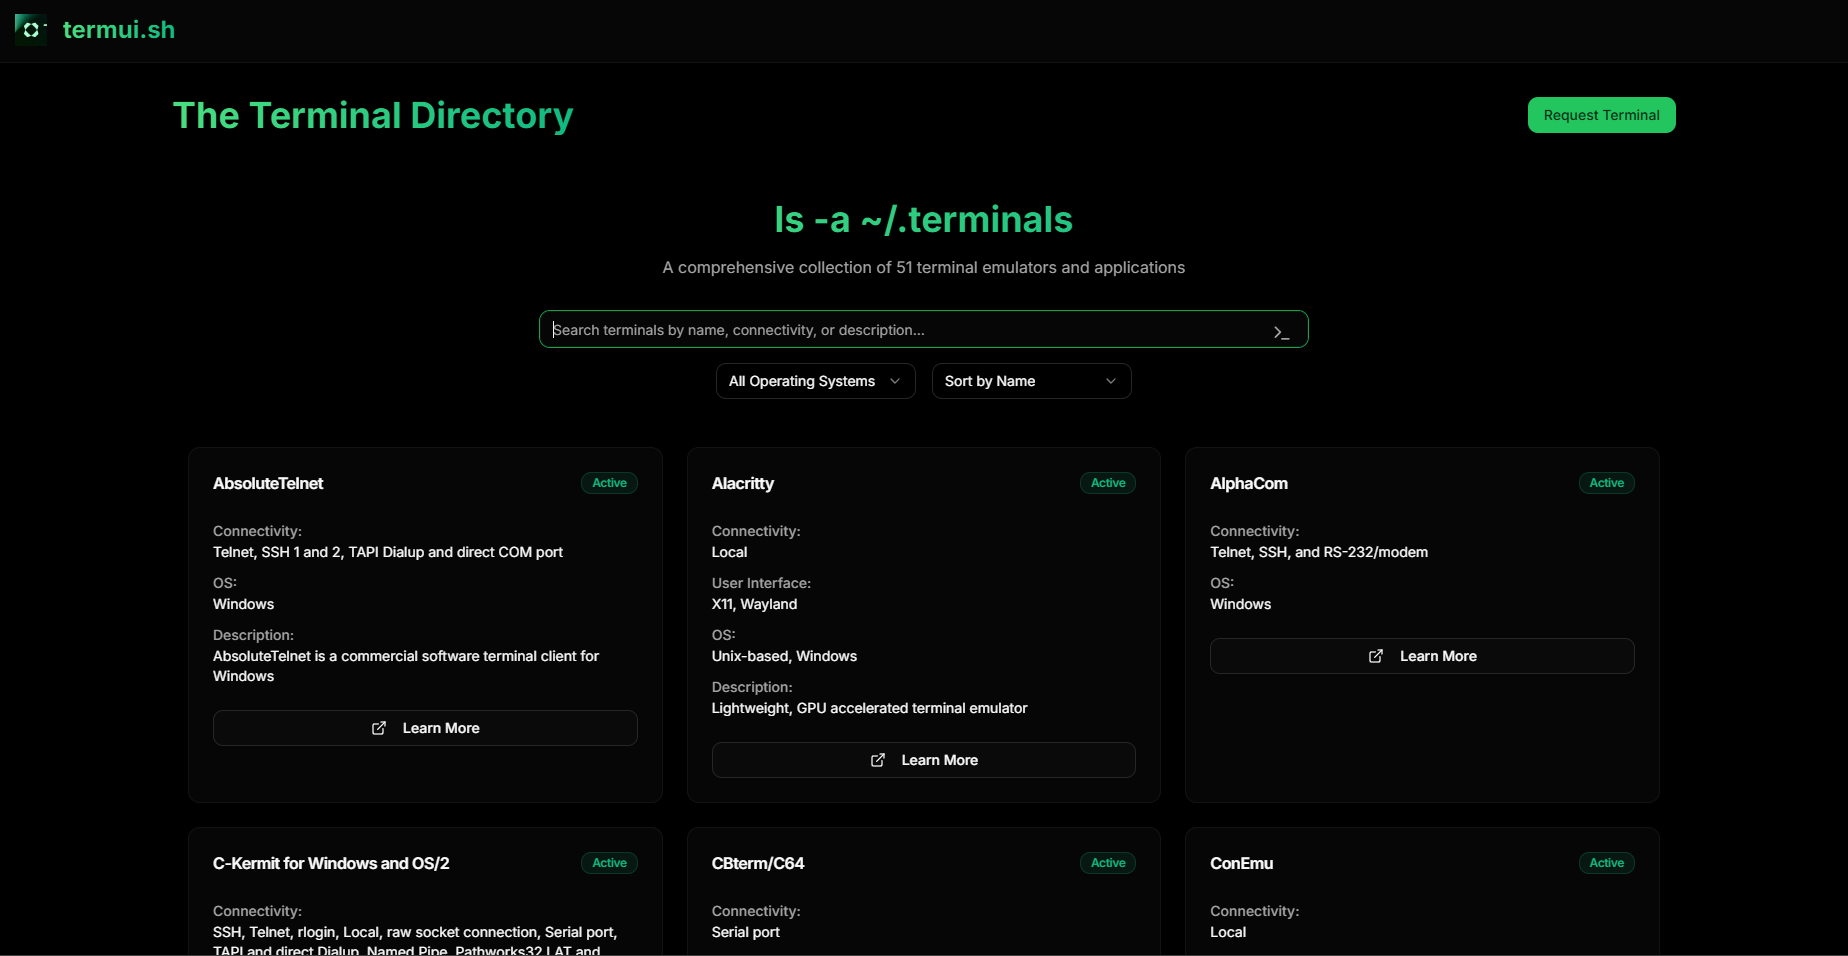Click The Terminal Directory heading

[x=372, y=115]
